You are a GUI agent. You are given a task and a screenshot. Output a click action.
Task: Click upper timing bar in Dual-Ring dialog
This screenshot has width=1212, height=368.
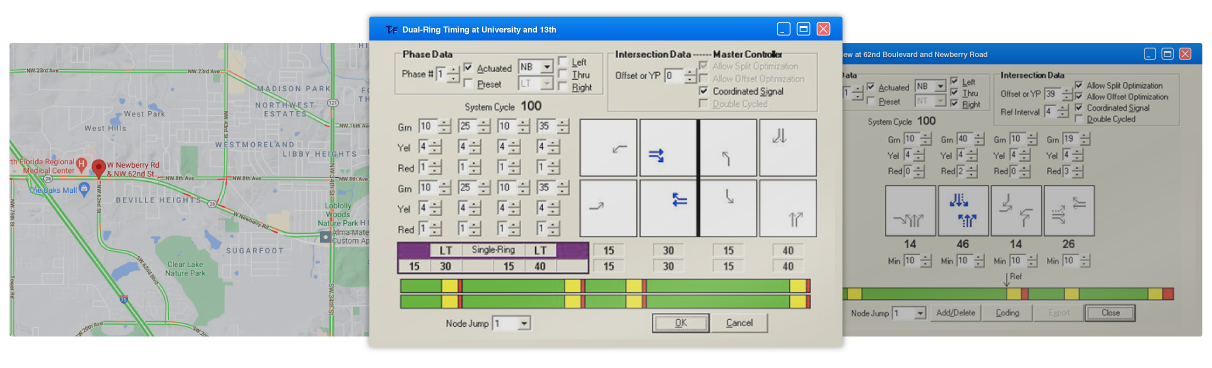pos(605,286)
